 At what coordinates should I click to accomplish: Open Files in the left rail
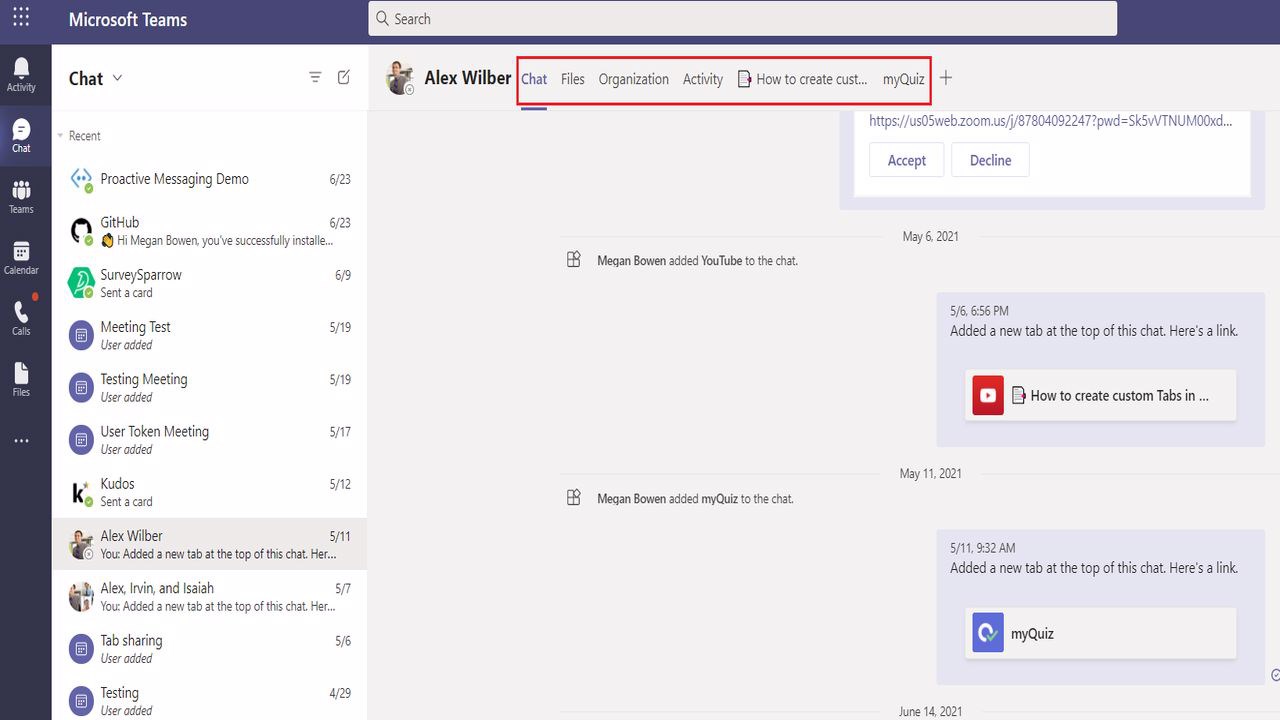point(21,380)
